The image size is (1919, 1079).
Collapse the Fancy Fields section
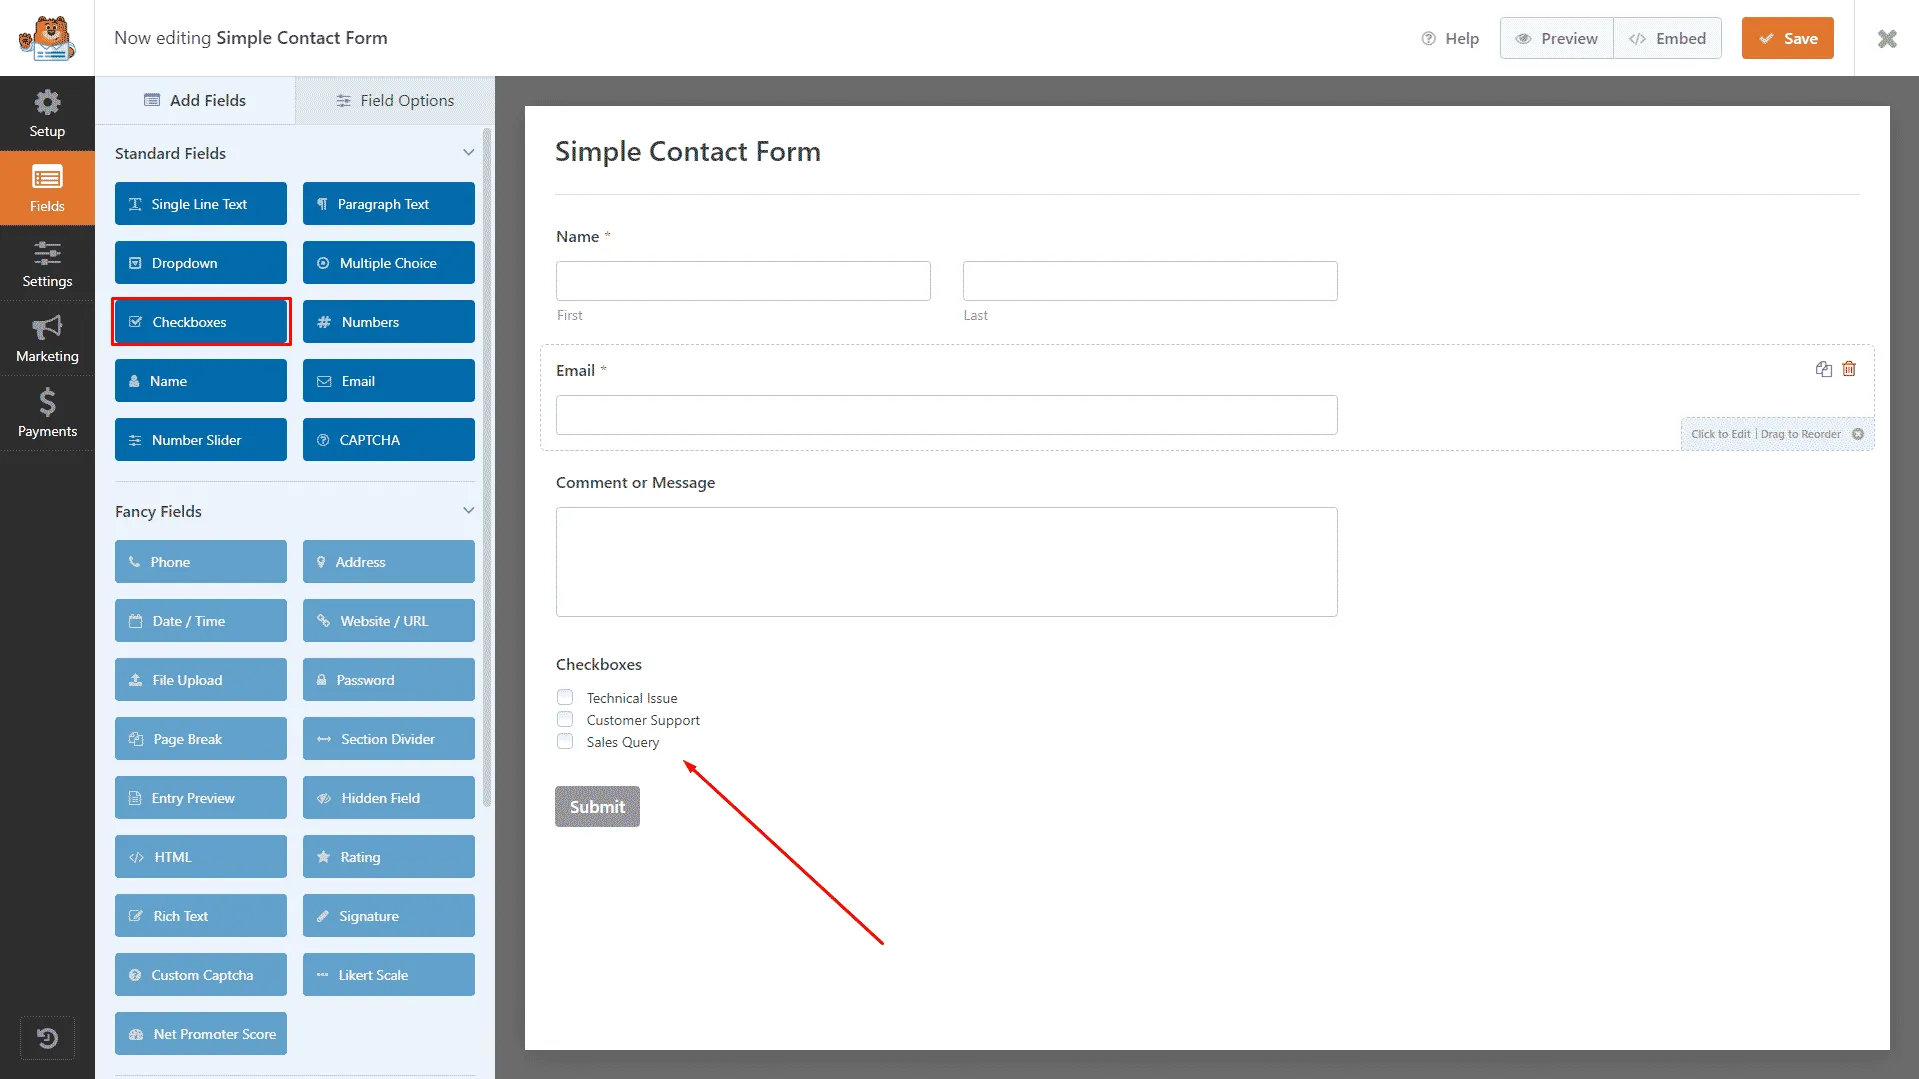[468, 510]
